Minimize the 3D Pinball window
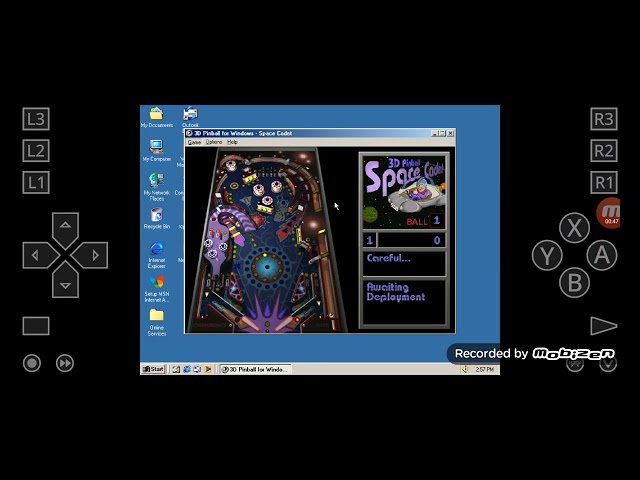 tap(435, 133)
